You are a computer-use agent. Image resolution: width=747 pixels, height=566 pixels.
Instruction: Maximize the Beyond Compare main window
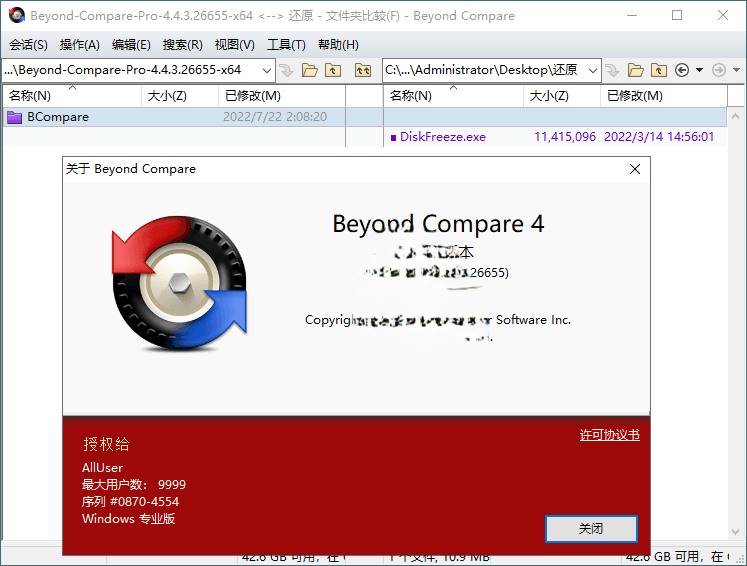click(x=677, y=15)
